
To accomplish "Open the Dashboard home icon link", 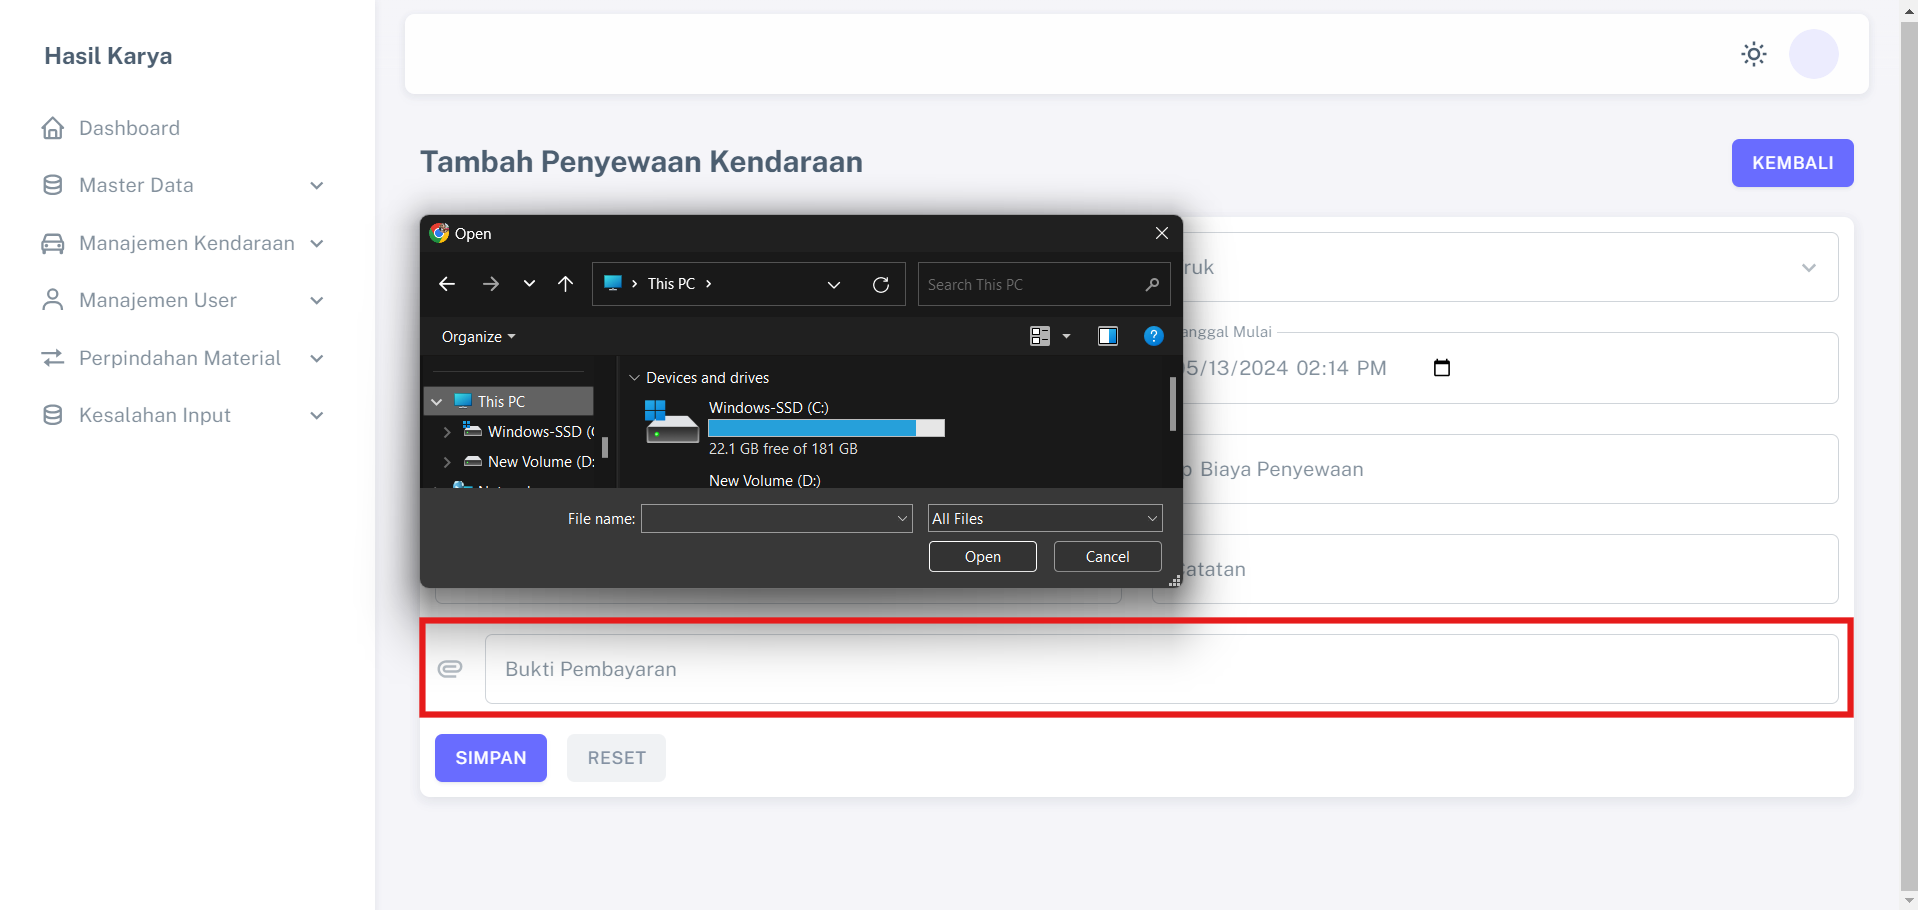I will tap(53, 128).
